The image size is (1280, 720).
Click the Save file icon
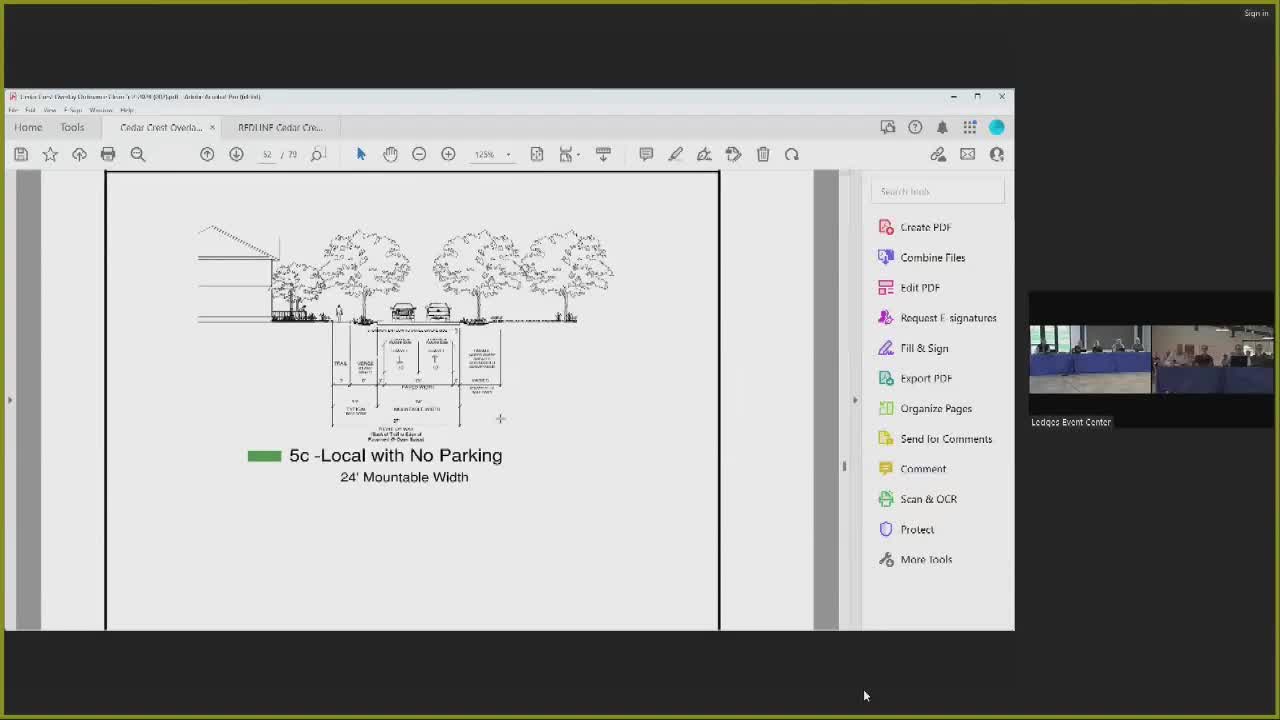click(x=21, y=154)
